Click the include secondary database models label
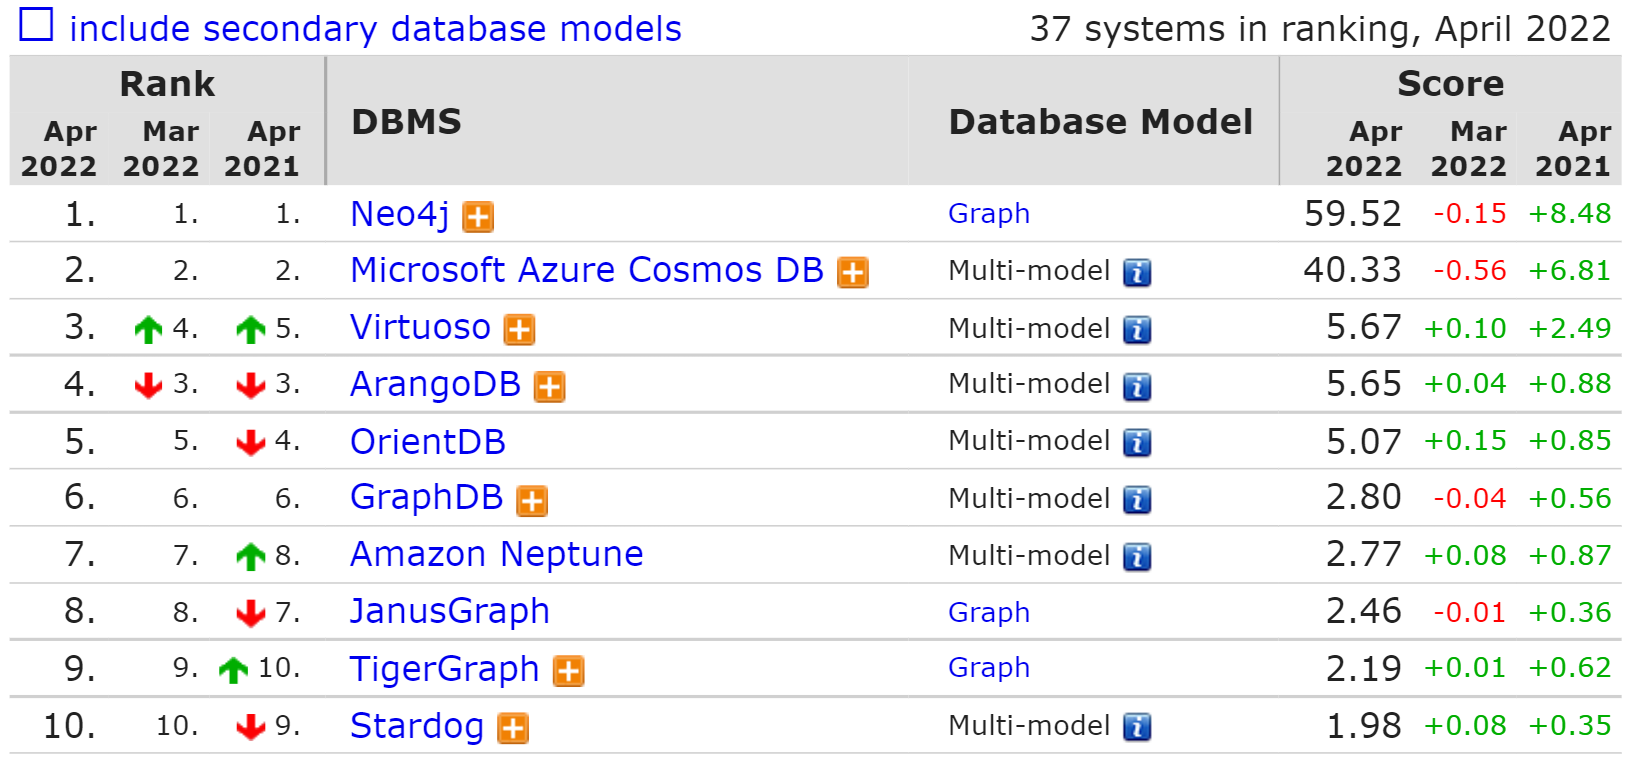 pos(375,29)
